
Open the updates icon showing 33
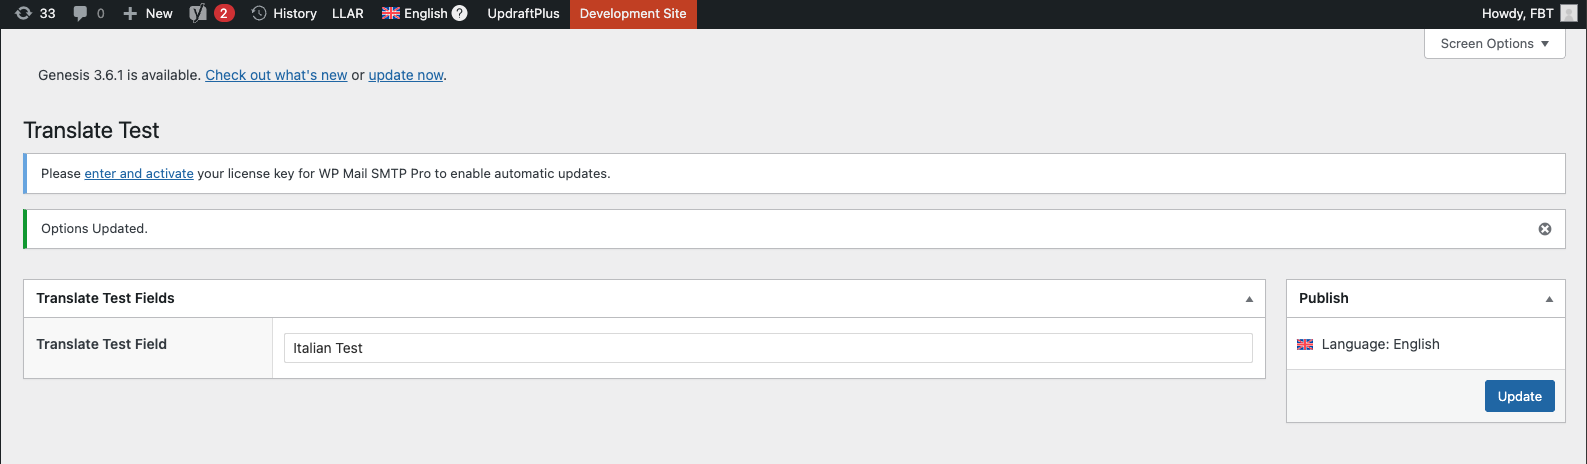pyautogui.click(x=35, y=14)
